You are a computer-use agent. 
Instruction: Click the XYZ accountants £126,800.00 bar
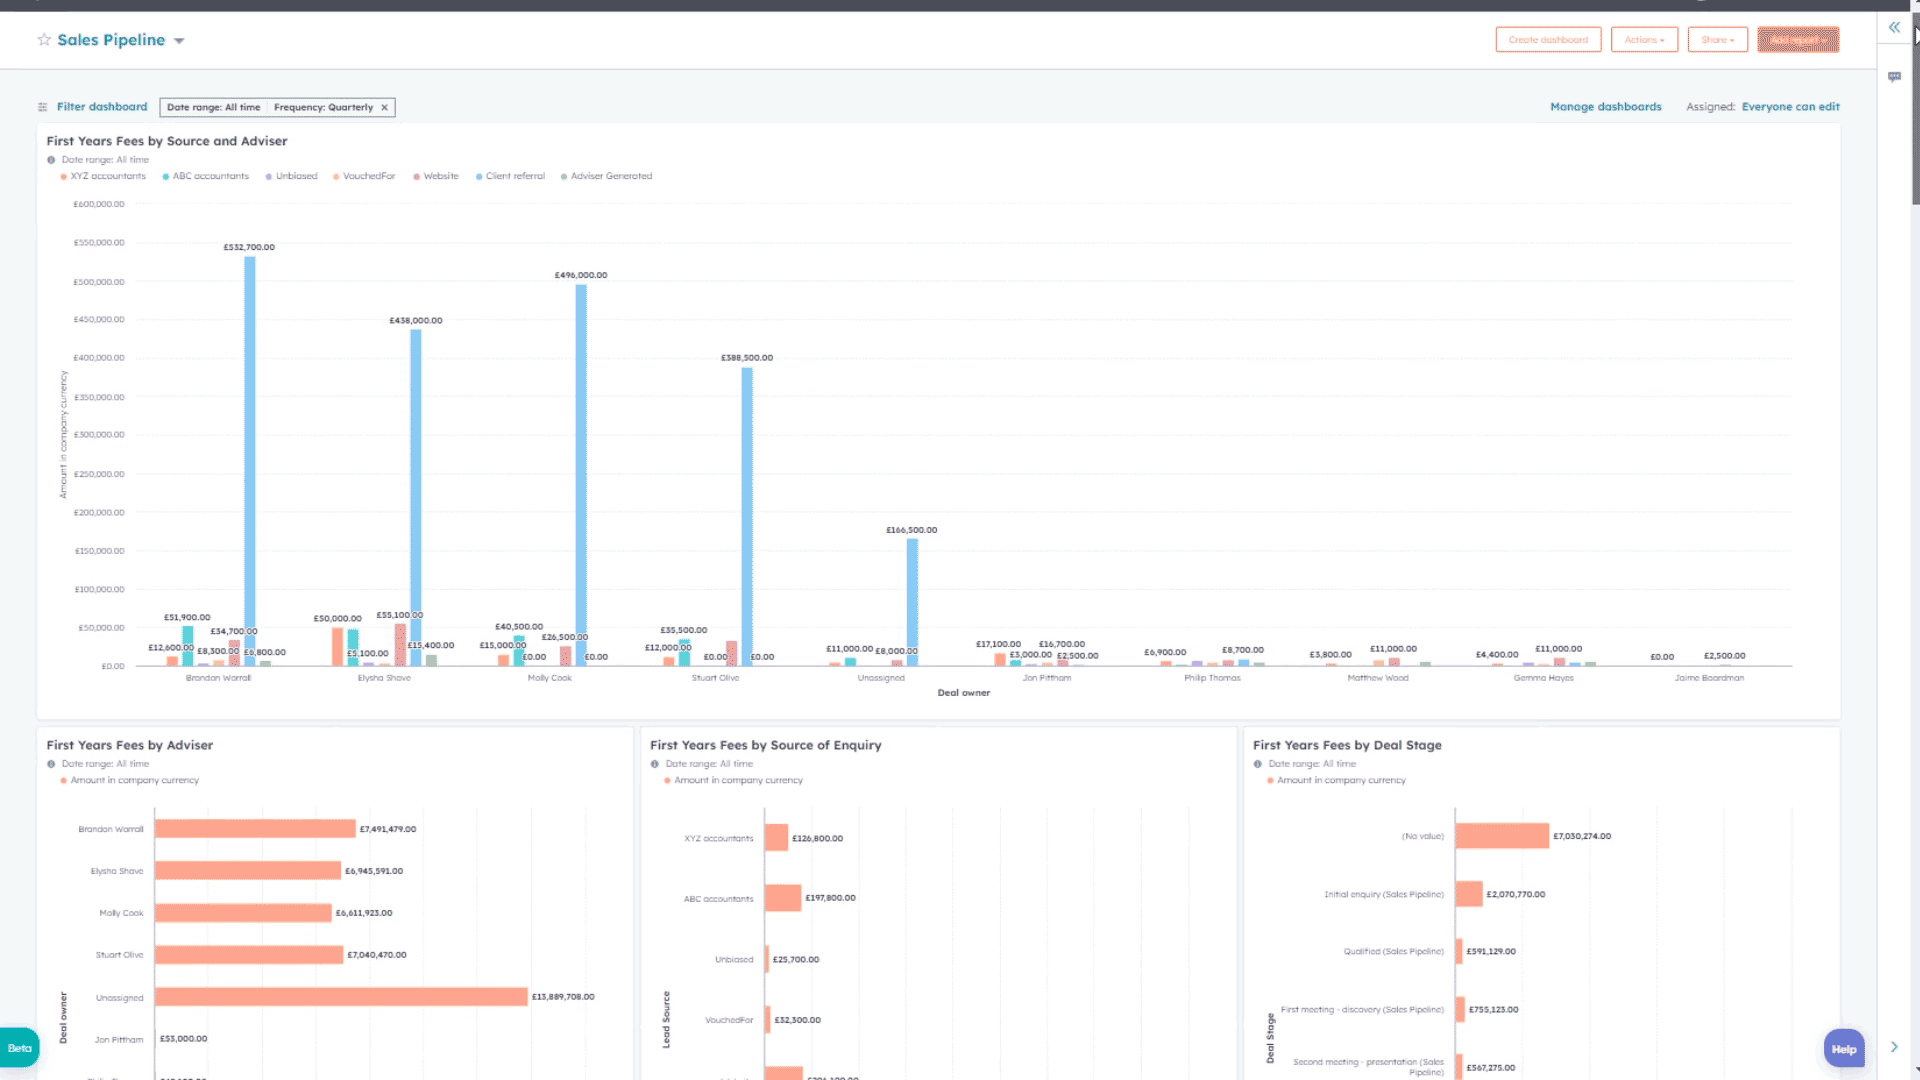click(777, 838)
